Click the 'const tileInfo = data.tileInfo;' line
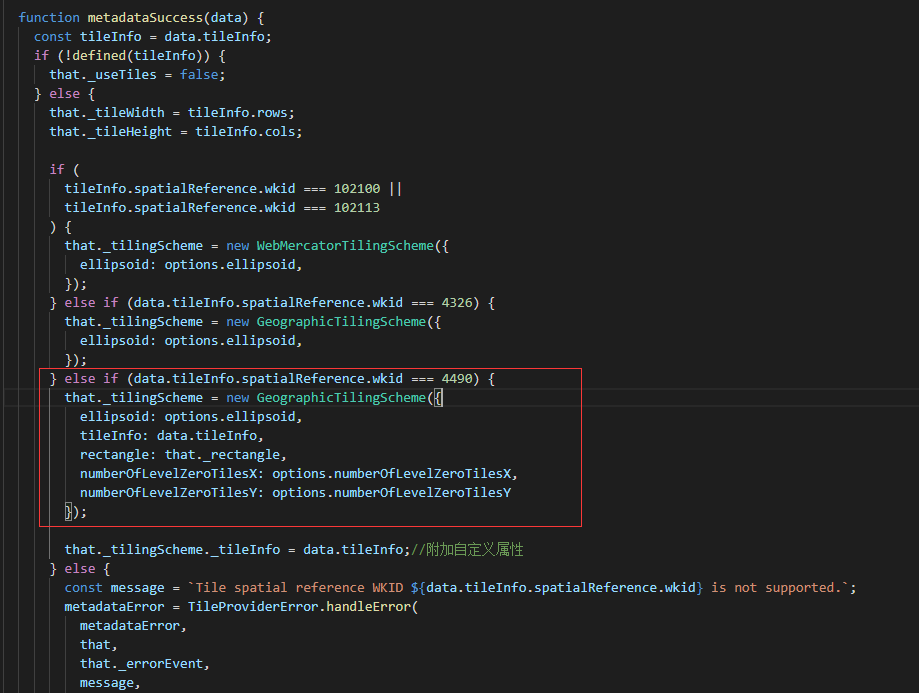 (x=152, y=36)
